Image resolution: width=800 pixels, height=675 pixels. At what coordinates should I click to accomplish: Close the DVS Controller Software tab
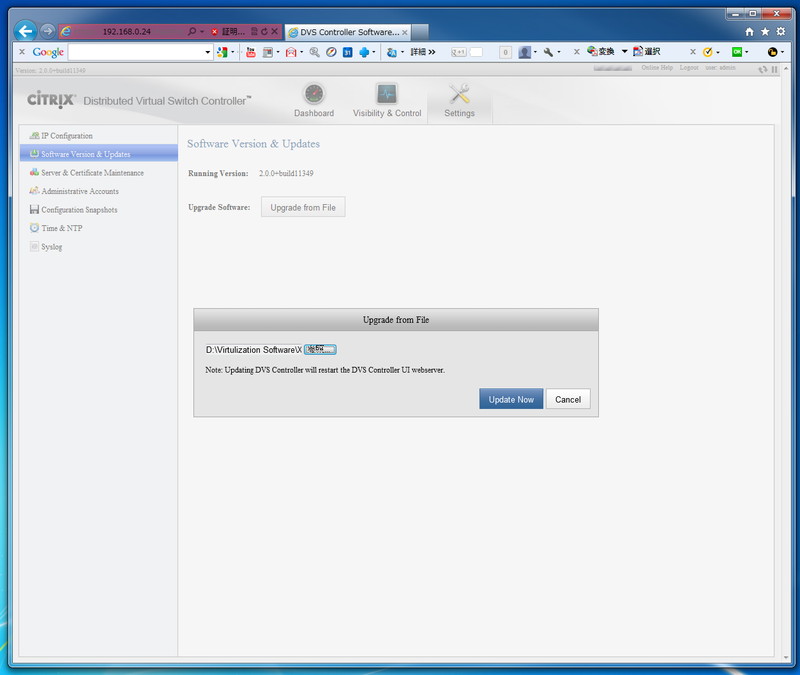click(405, 32)
